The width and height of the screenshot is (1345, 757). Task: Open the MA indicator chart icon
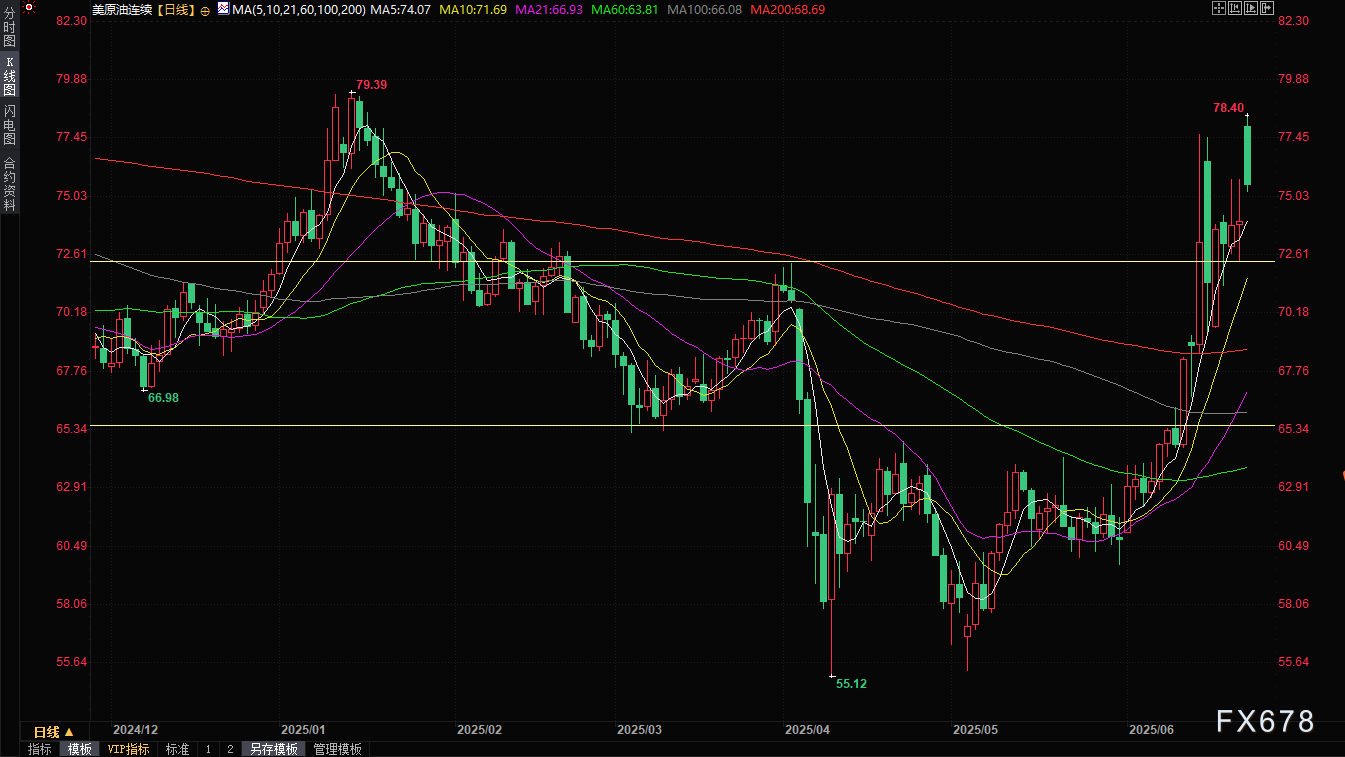pos(224,10)
